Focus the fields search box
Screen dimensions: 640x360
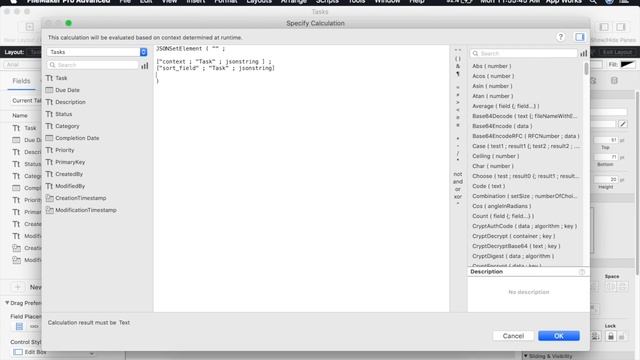93,65
